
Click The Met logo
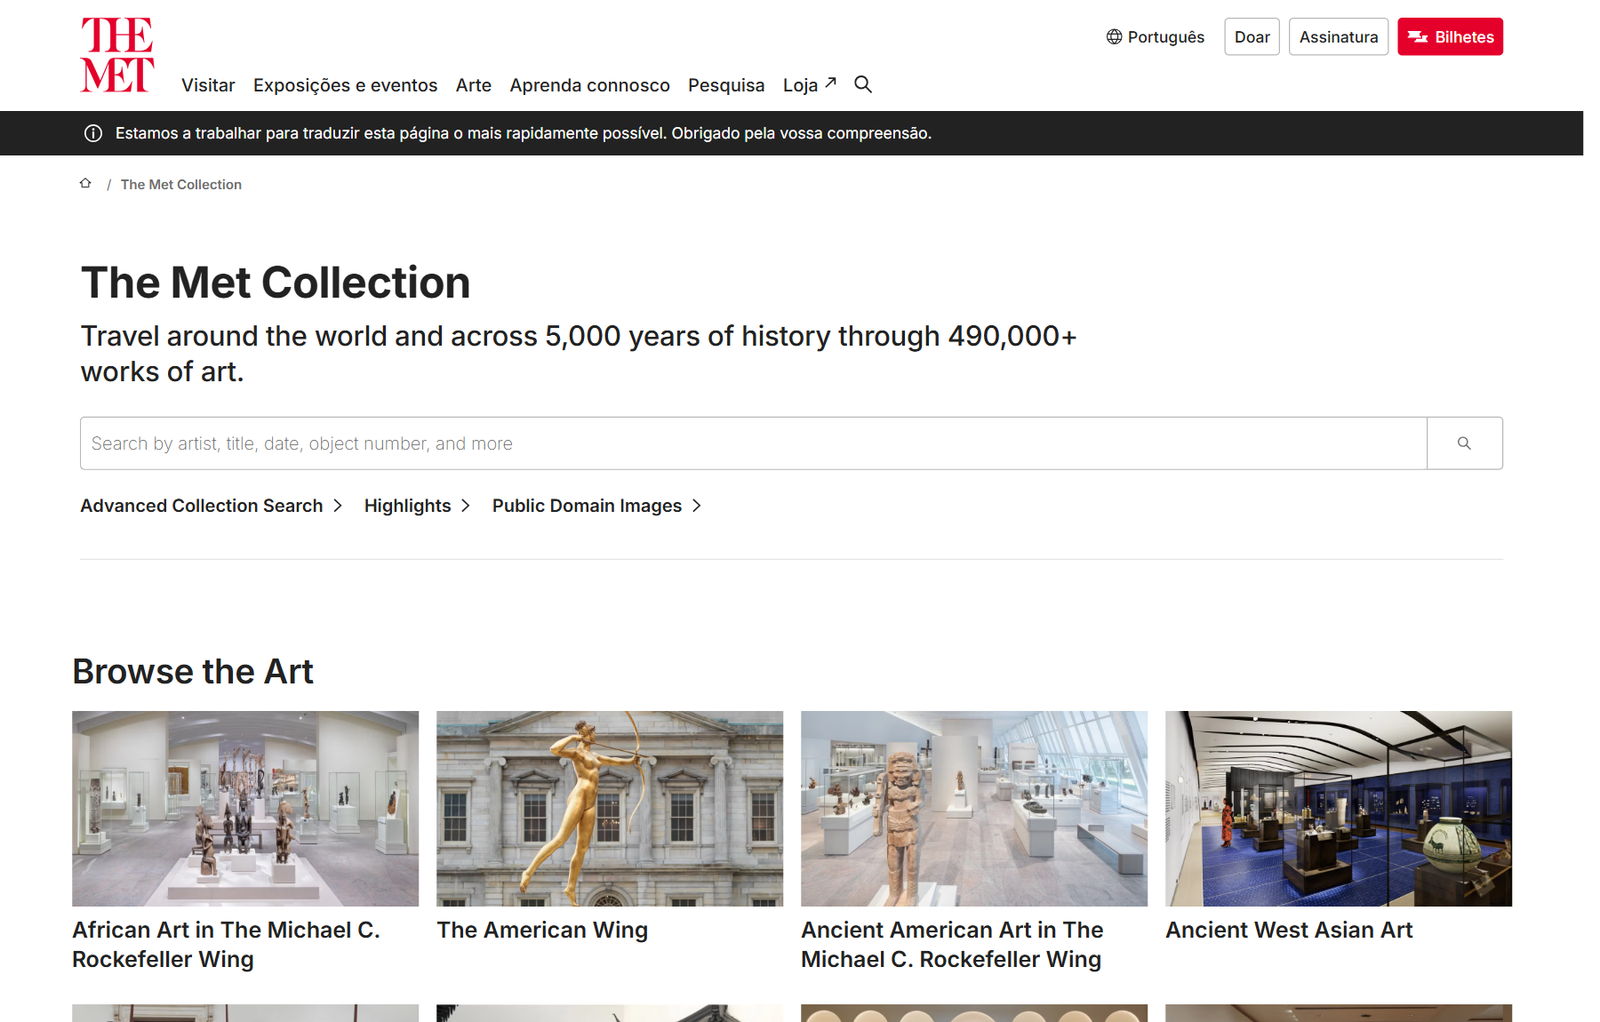point(117,55)
